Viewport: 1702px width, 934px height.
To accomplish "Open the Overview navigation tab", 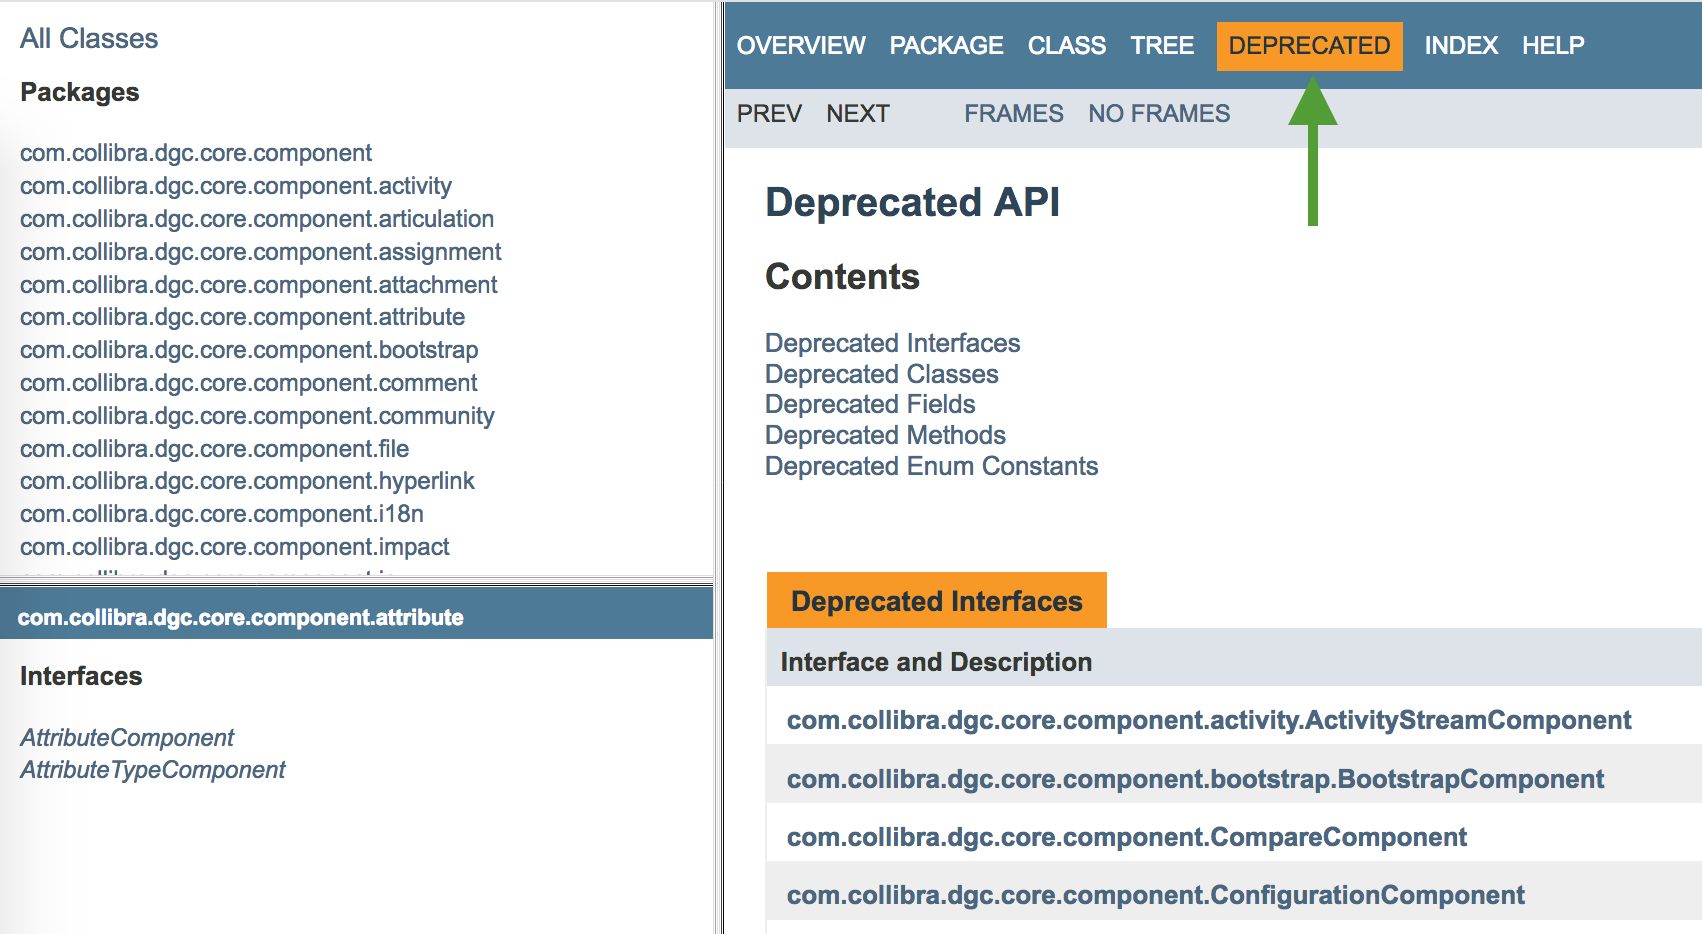I will point(801,46).
